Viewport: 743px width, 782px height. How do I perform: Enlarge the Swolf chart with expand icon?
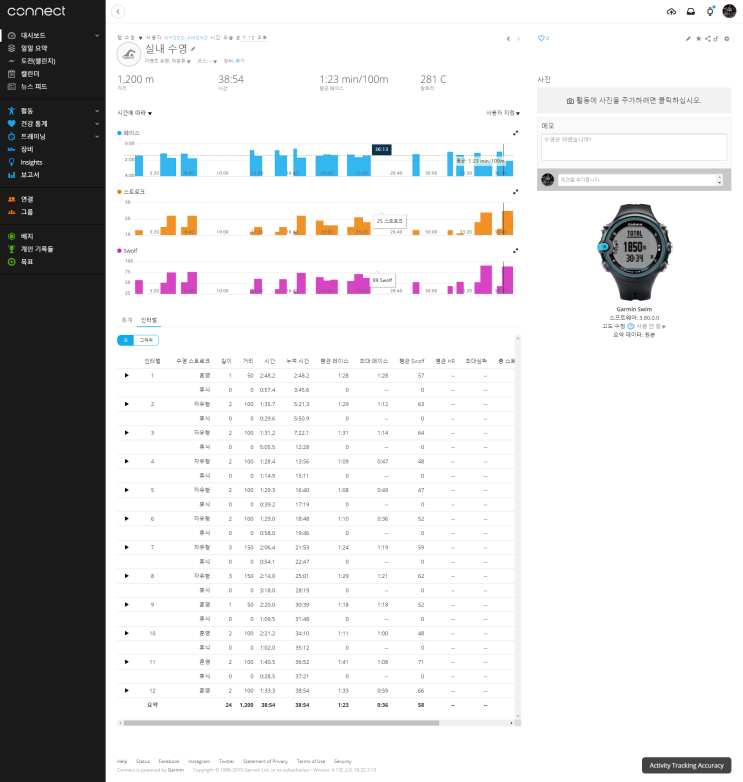[x=516, y=250]
